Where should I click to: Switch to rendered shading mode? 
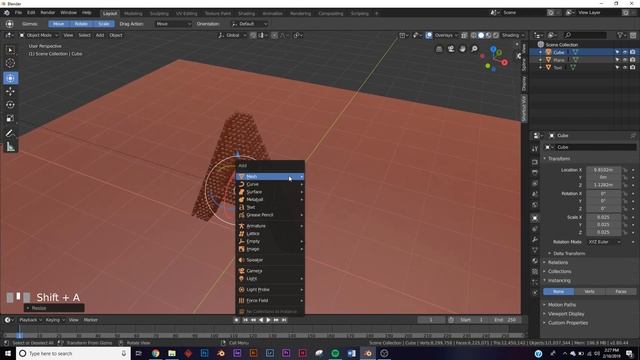coord(496,36)
